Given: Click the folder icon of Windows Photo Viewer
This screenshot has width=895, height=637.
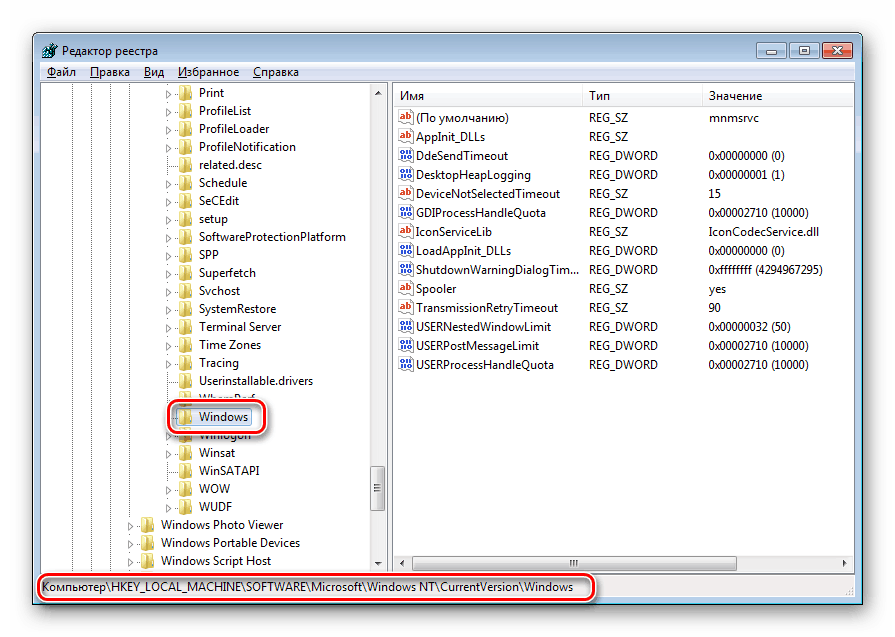Looking at the screenshot, I should 148,525.
